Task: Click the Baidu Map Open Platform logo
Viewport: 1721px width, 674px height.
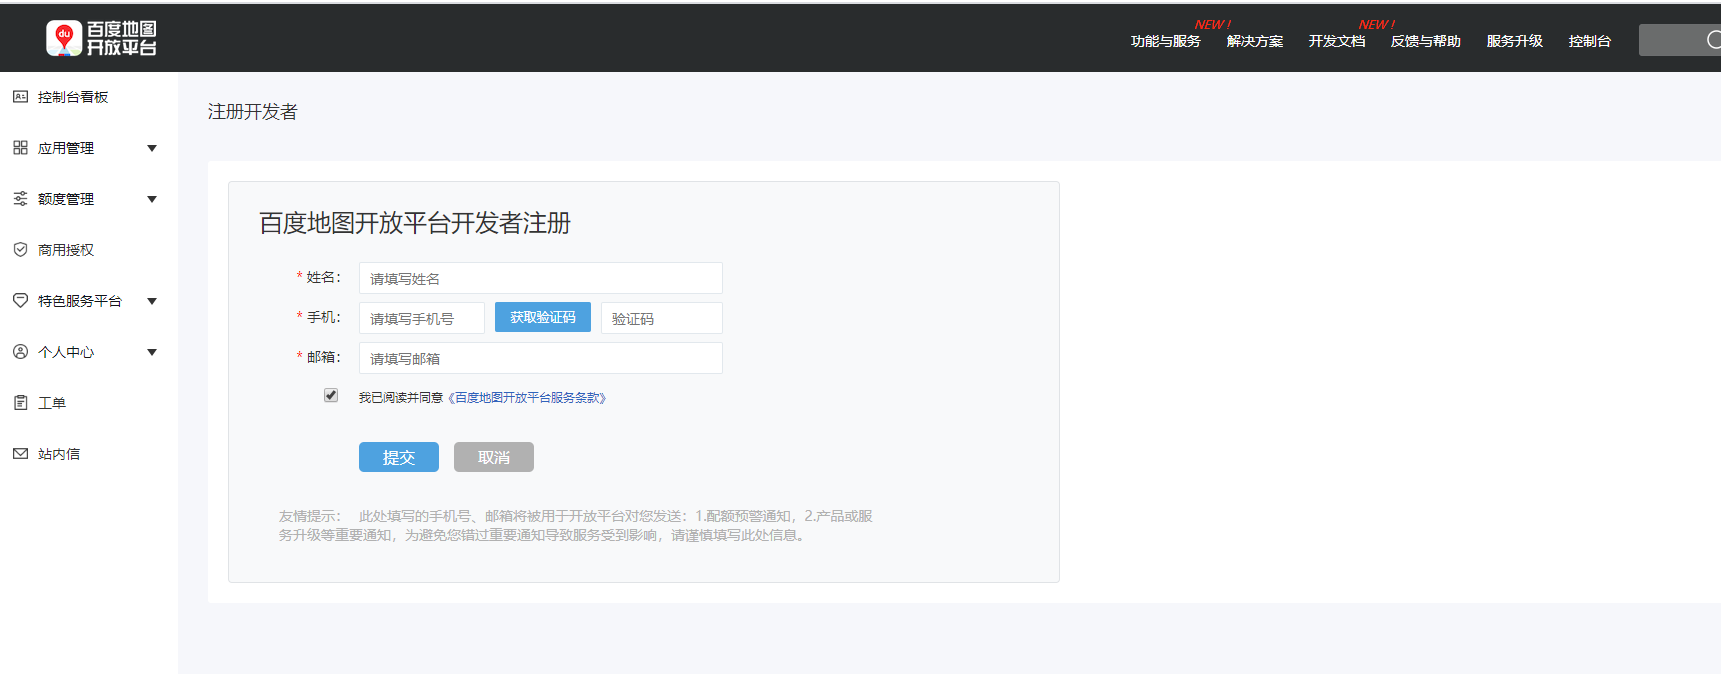Action: [x=101, y=38]
